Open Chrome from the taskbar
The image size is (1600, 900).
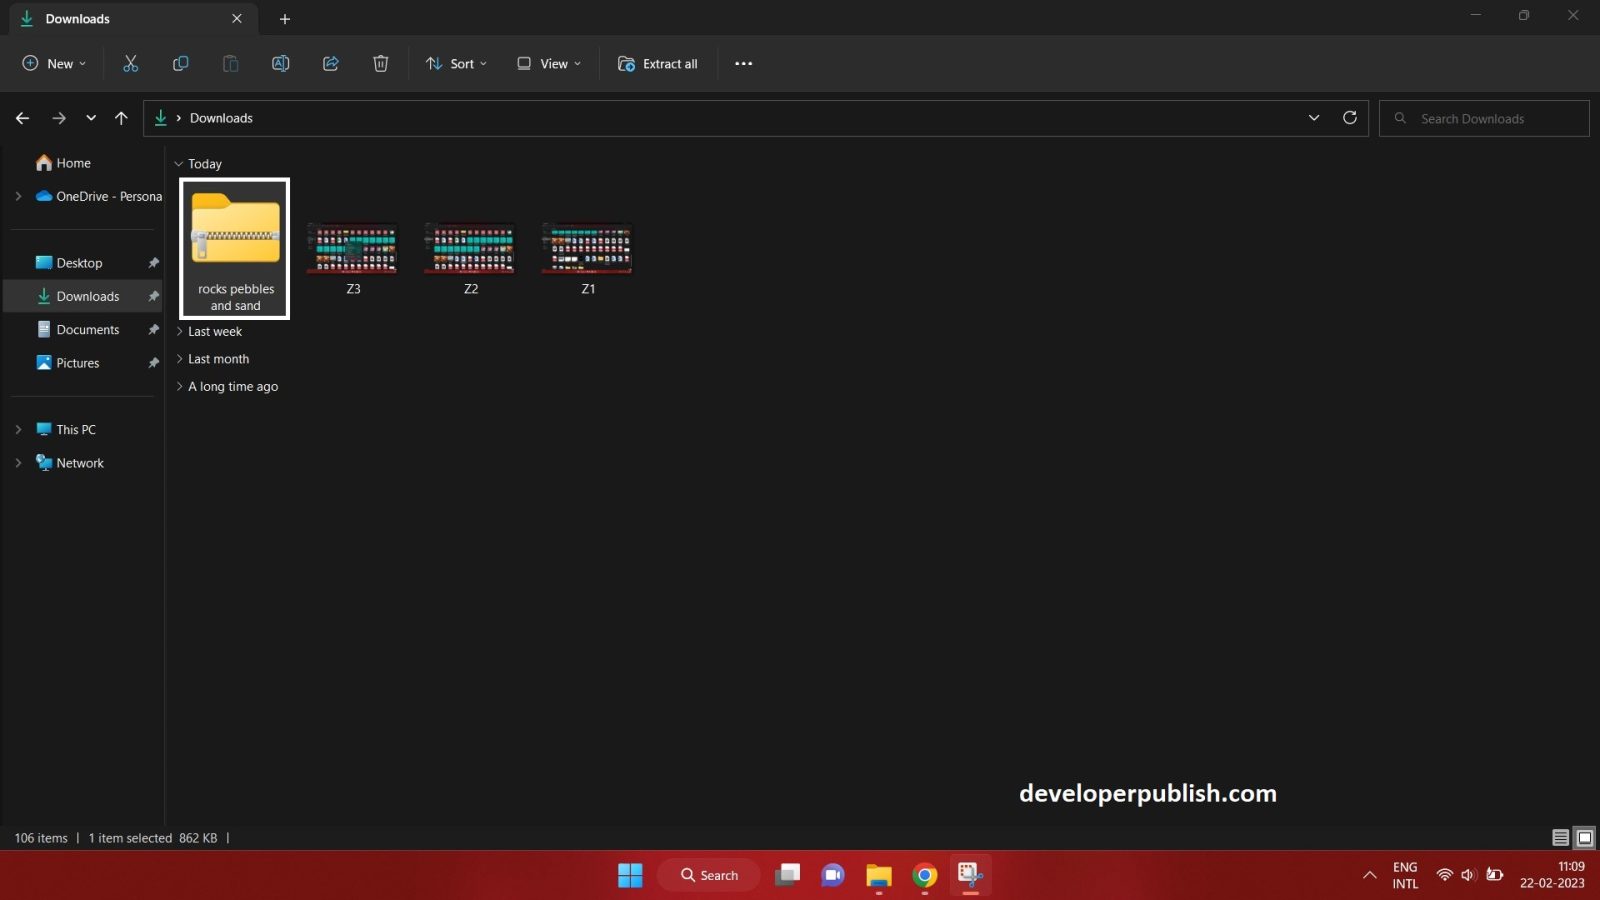(x=923, y=874)
